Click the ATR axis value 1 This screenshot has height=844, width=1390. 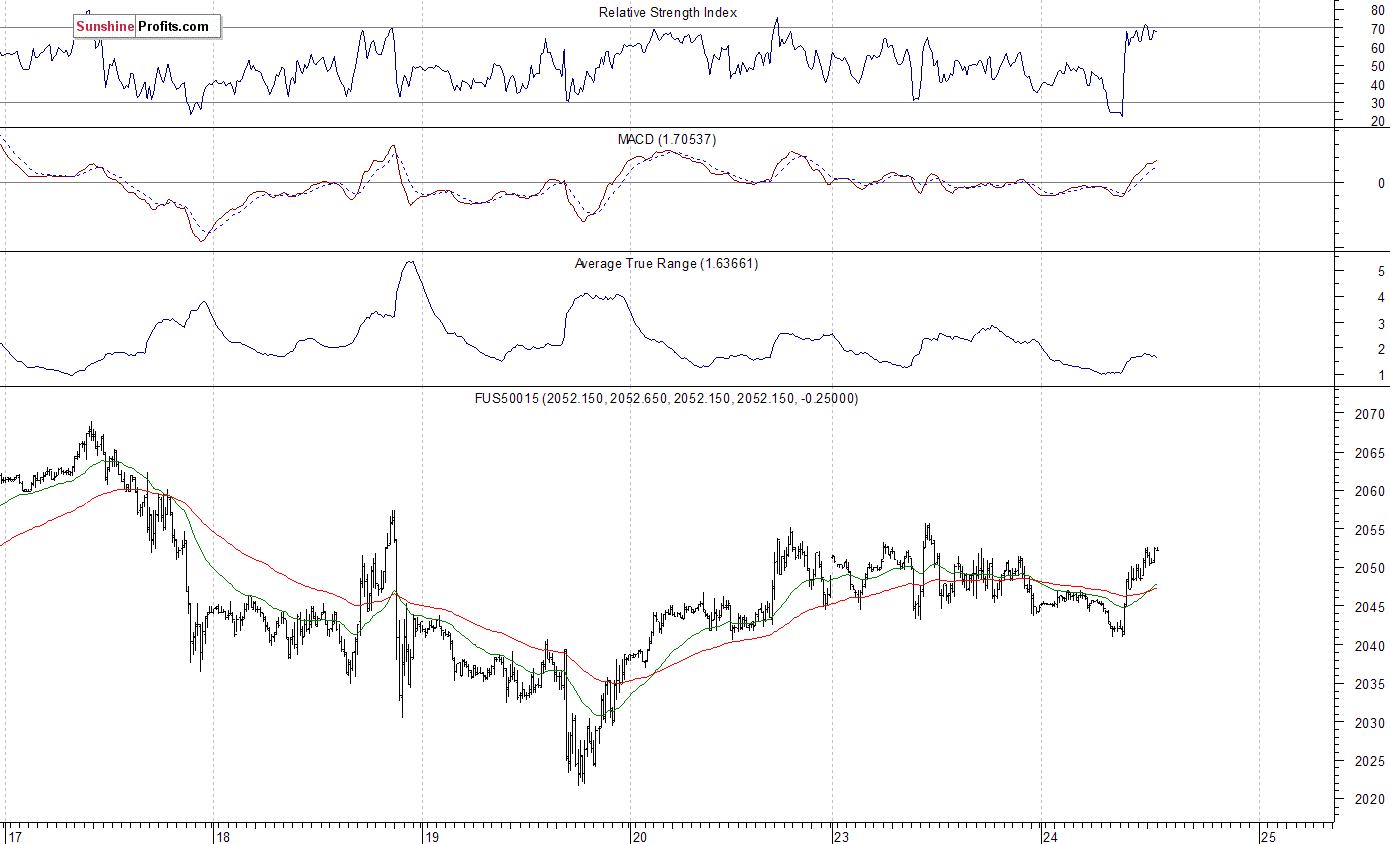tap(1381, 375)
